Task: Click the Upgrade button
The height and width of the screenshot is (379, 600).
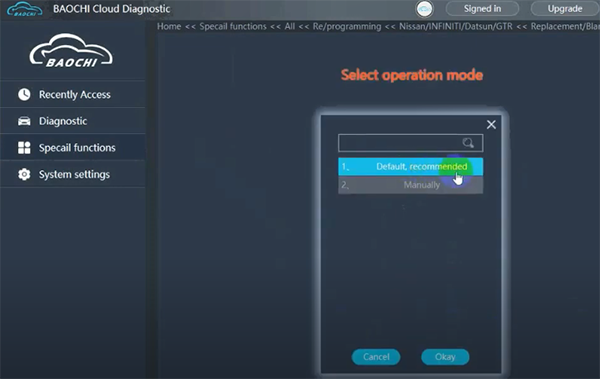Action: point(565,8)
